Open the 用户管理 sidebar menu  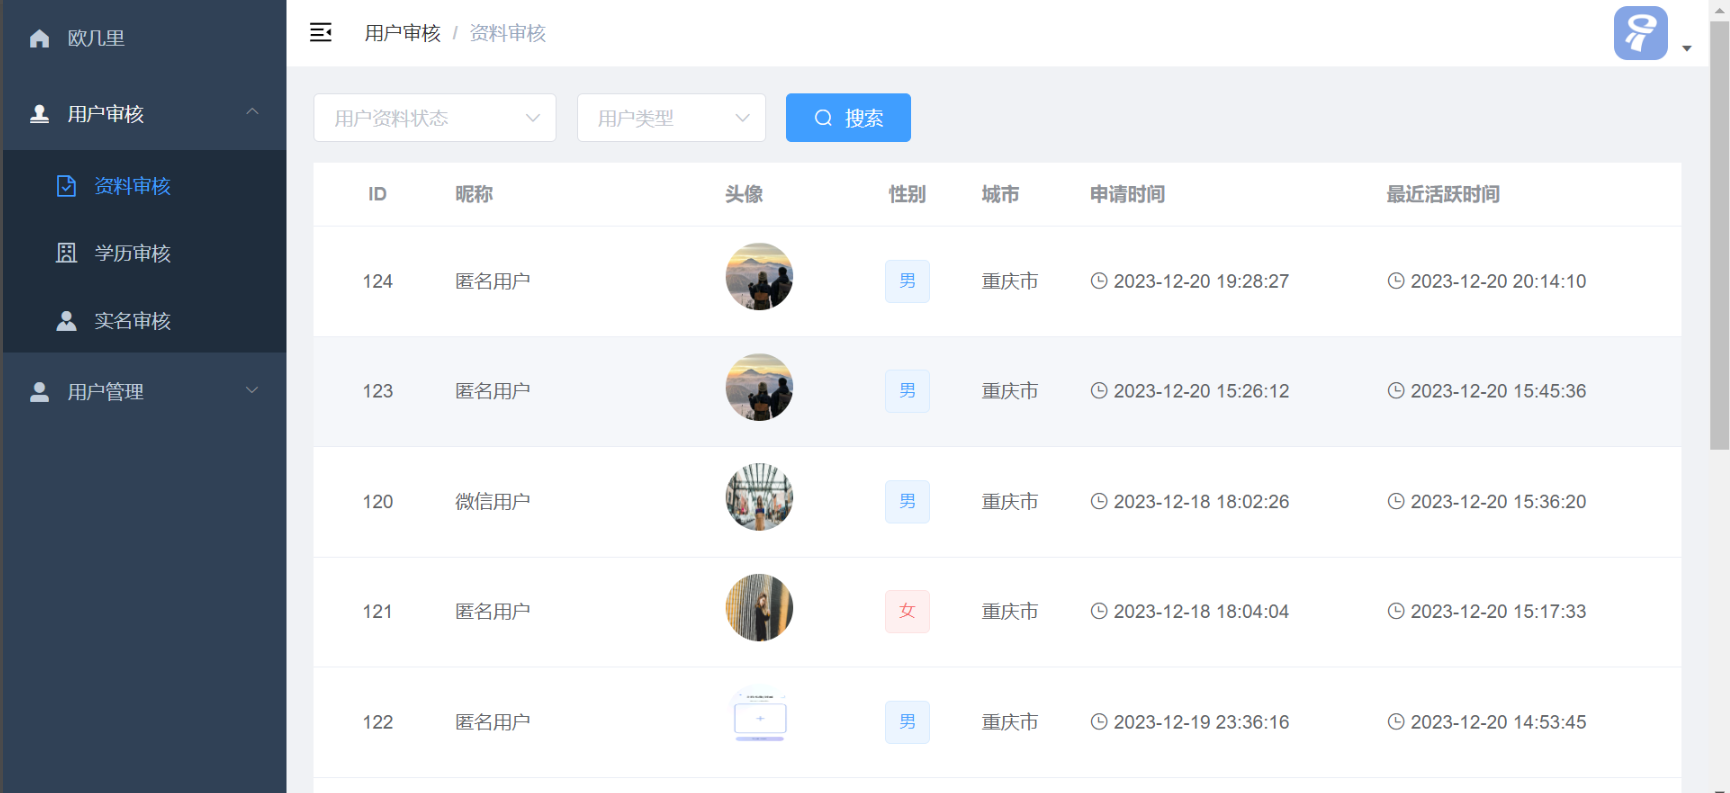(145, 392)
